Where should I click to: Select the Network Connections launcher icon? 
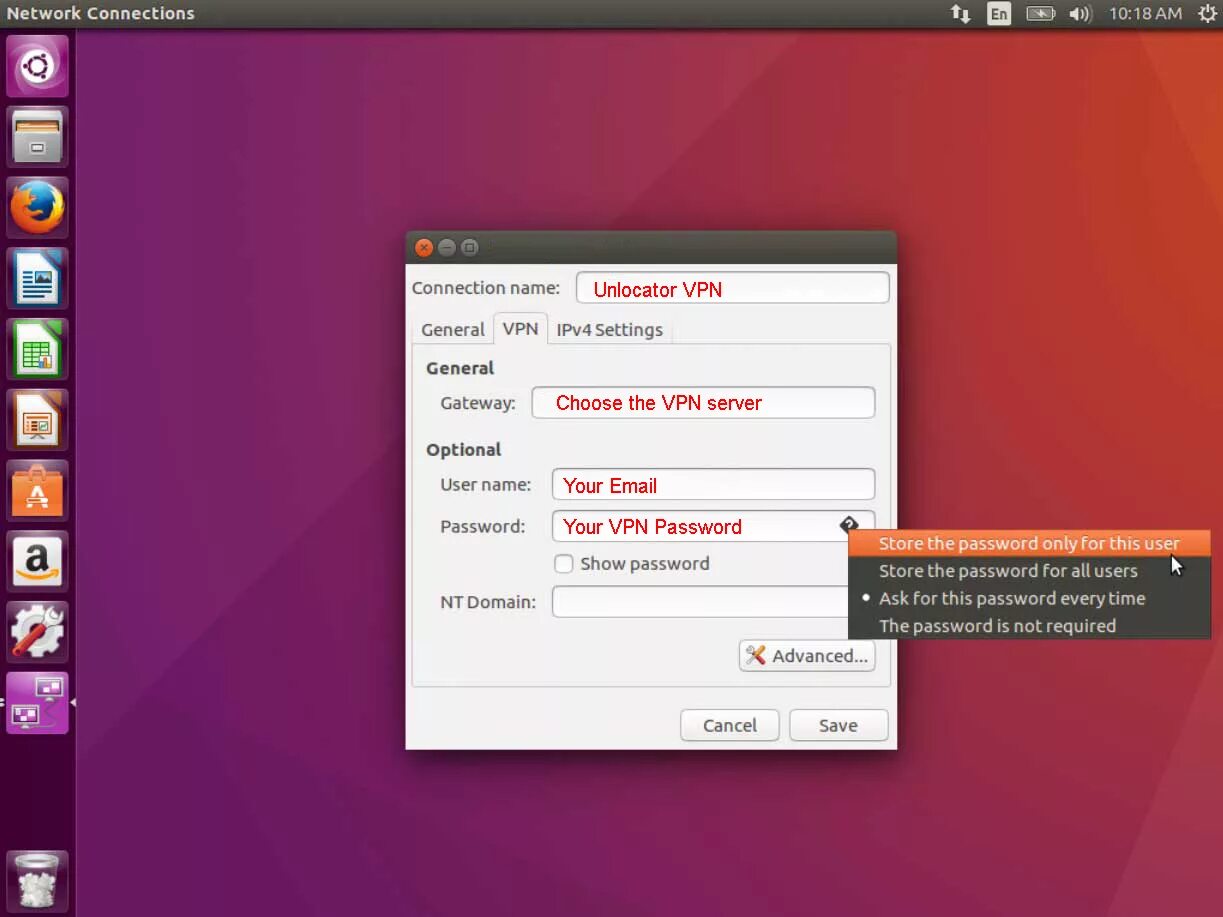point(38,703)
